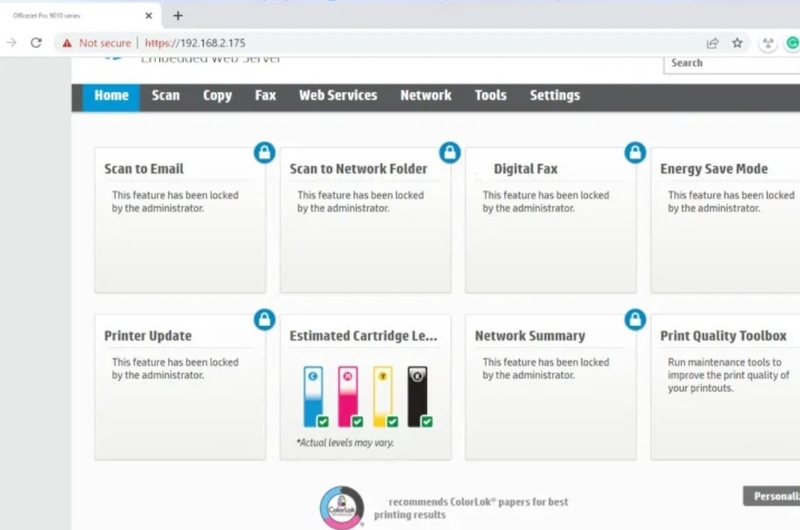This screenshot has height=530, width=800.
Task: Open the extension icon beside the bookmark star
Action: point(767,43)
